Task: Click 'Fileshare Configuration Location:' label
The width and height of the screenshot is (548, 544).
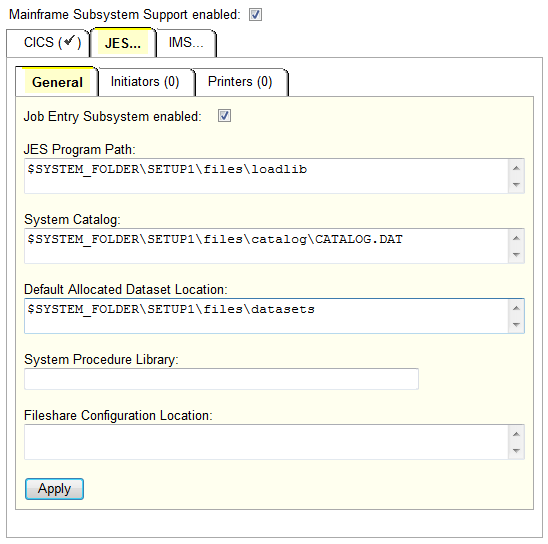Action: pyautogui.click(x=118, y=415)
